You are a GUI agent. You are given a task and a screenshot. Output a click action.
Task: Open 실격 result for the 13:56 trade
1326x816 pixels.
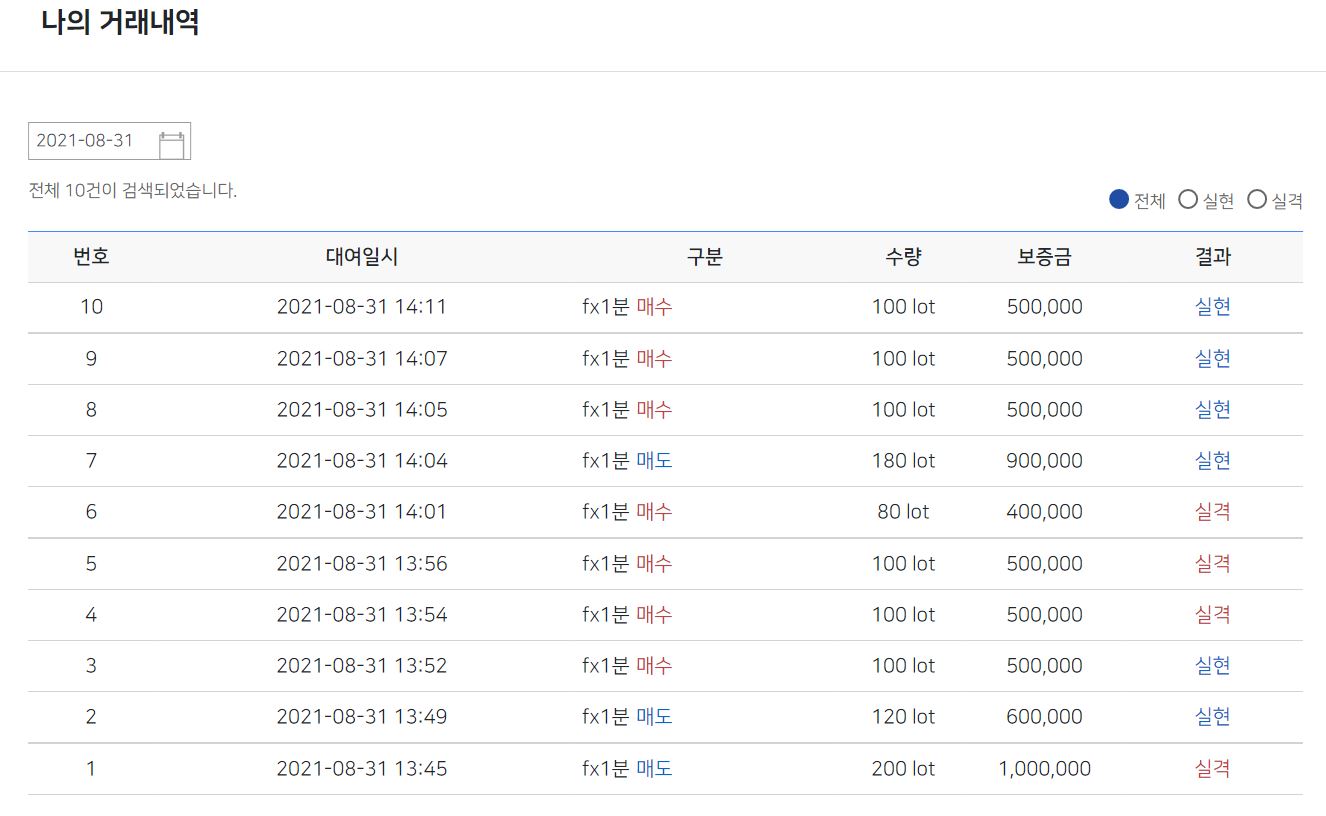[x=1213, y=563]
